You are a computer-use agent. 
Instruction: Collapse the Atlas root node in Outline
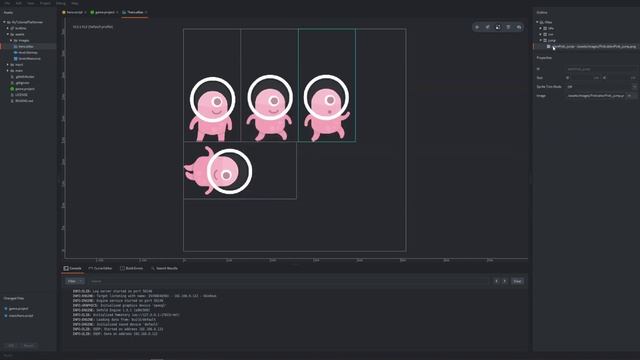(537, 22)
